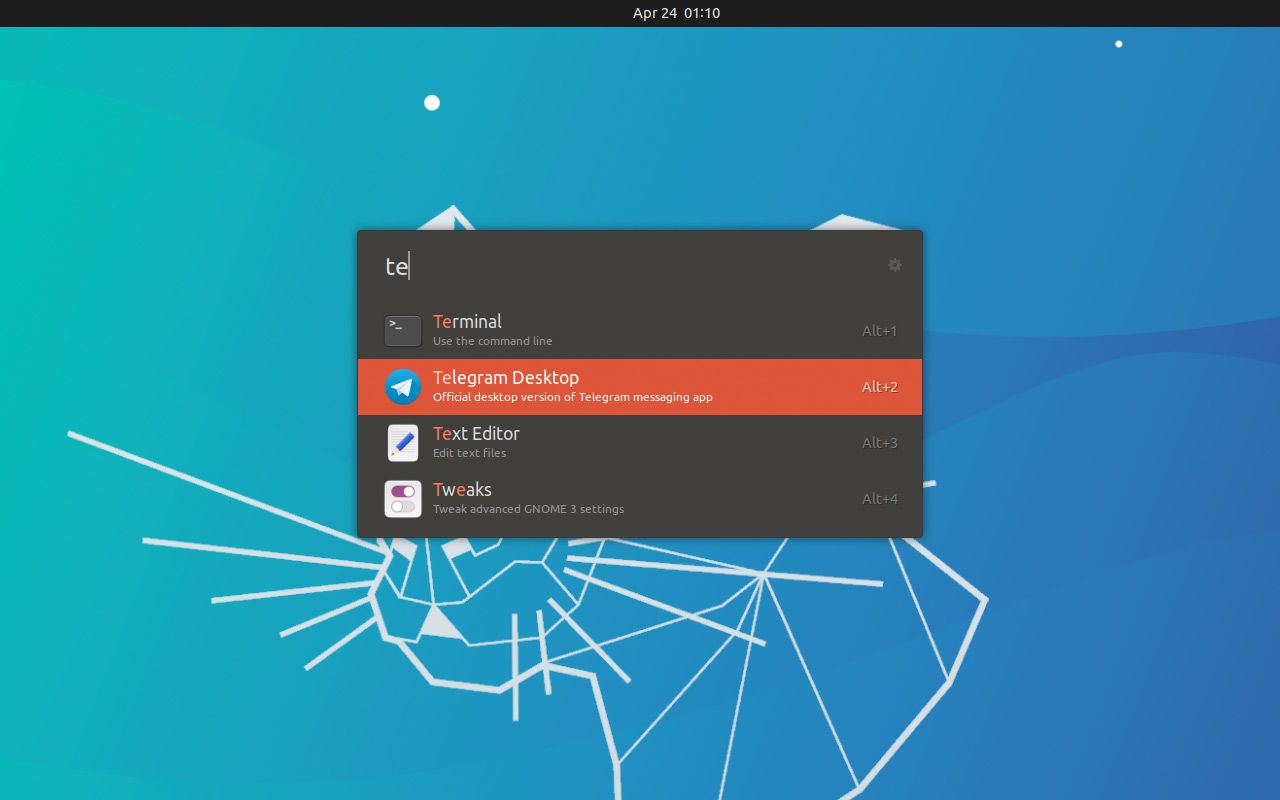Click the Alt+1 shortcut label
The height and width of the screenshot is (800, 1280).
[880, 331]
